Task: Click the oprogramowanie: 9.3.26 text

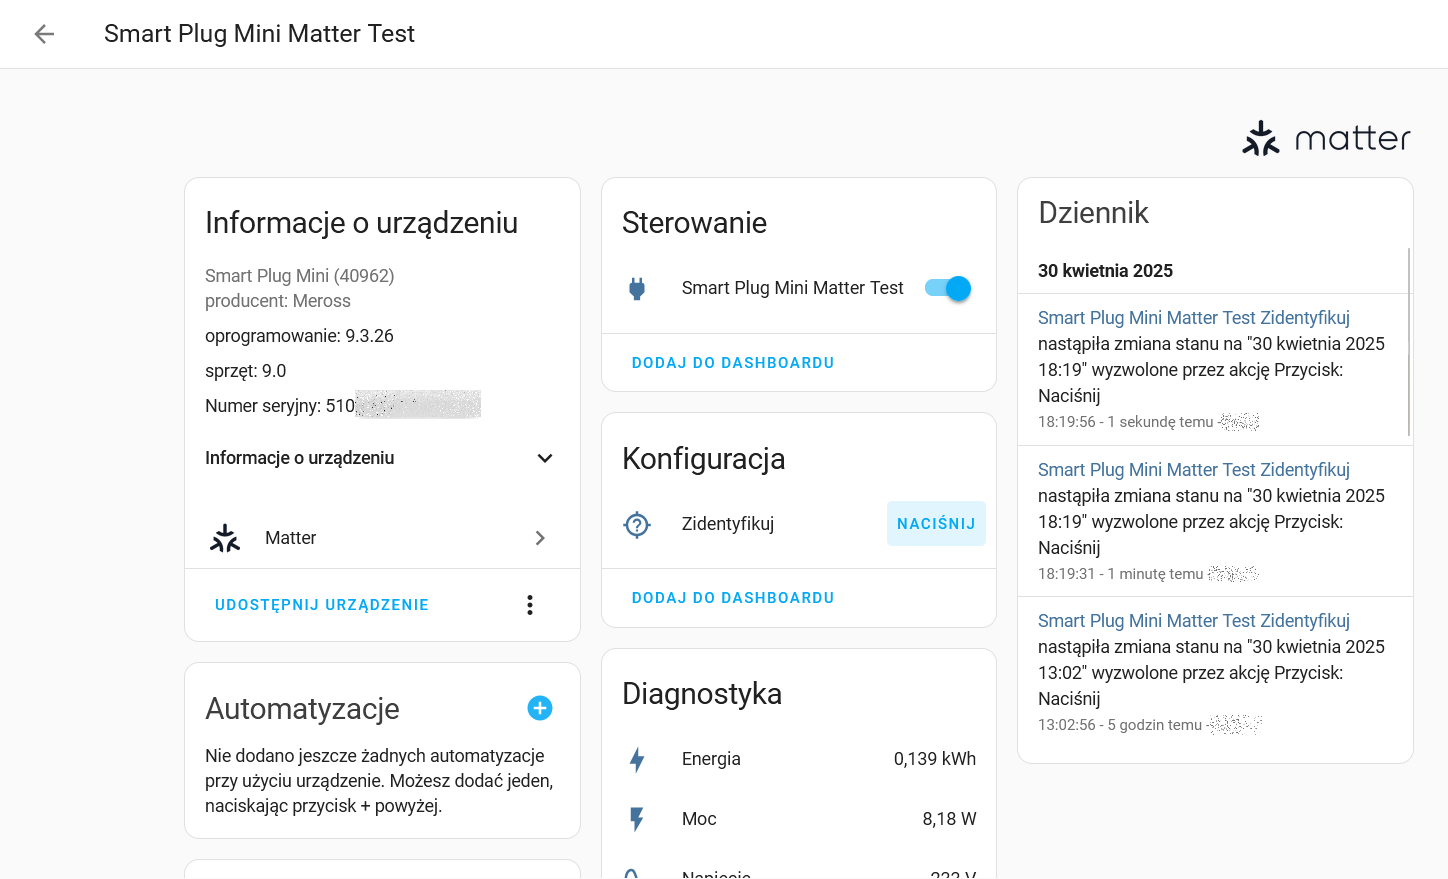Action: [299, 336]
